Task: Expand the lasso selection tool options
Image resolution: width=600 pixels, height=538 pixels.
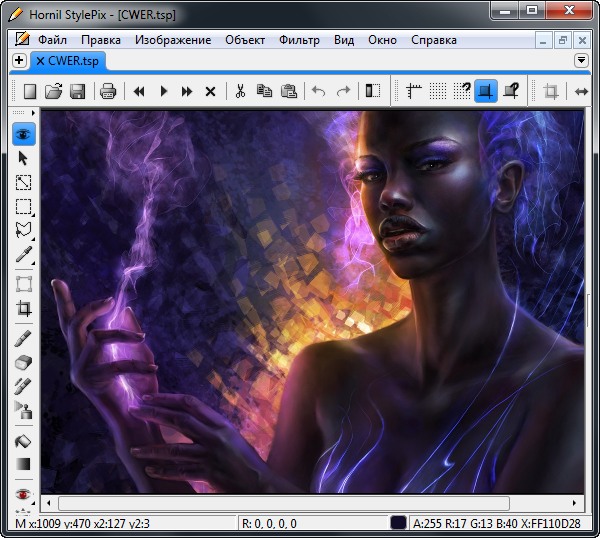Action: pos(24,231)
